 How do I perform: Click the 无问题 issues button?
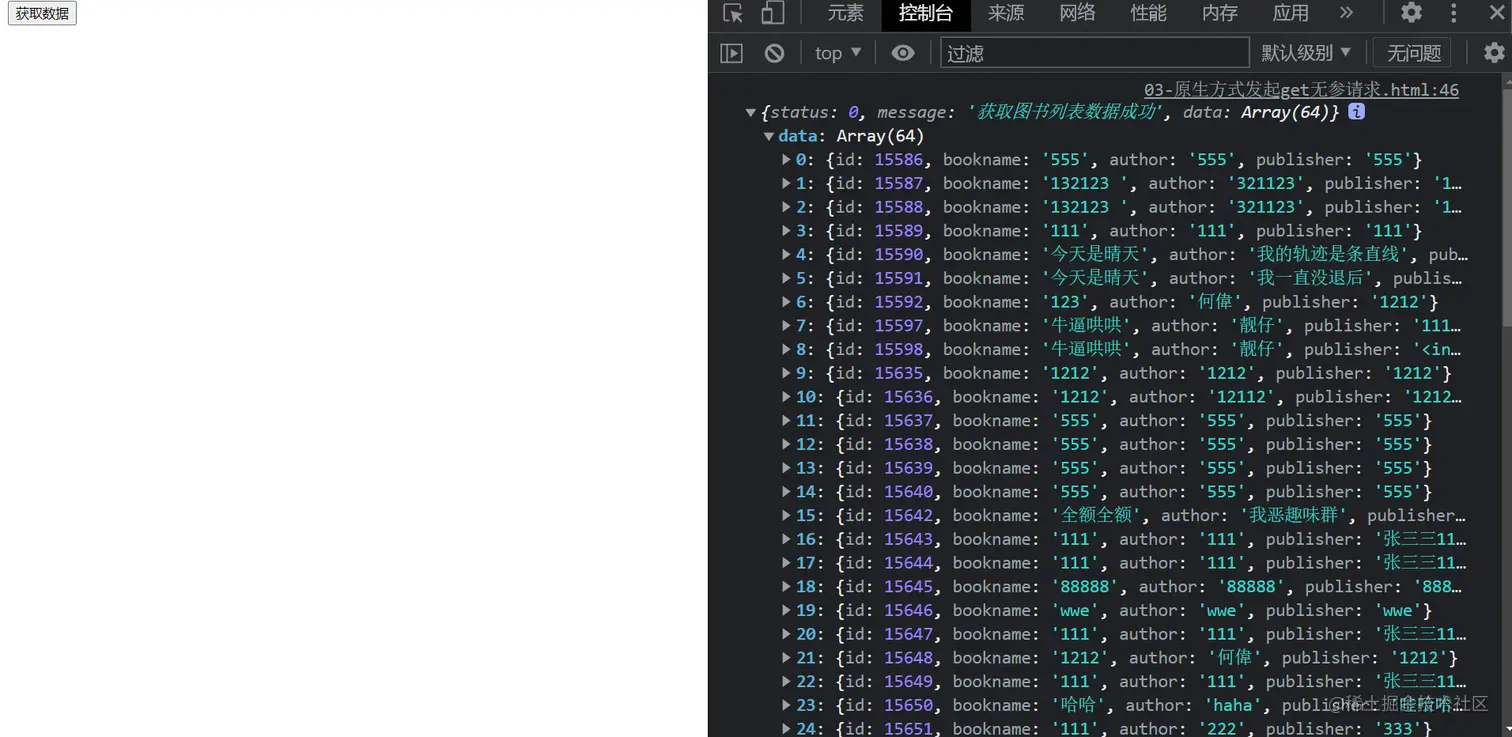point(1414,53)
